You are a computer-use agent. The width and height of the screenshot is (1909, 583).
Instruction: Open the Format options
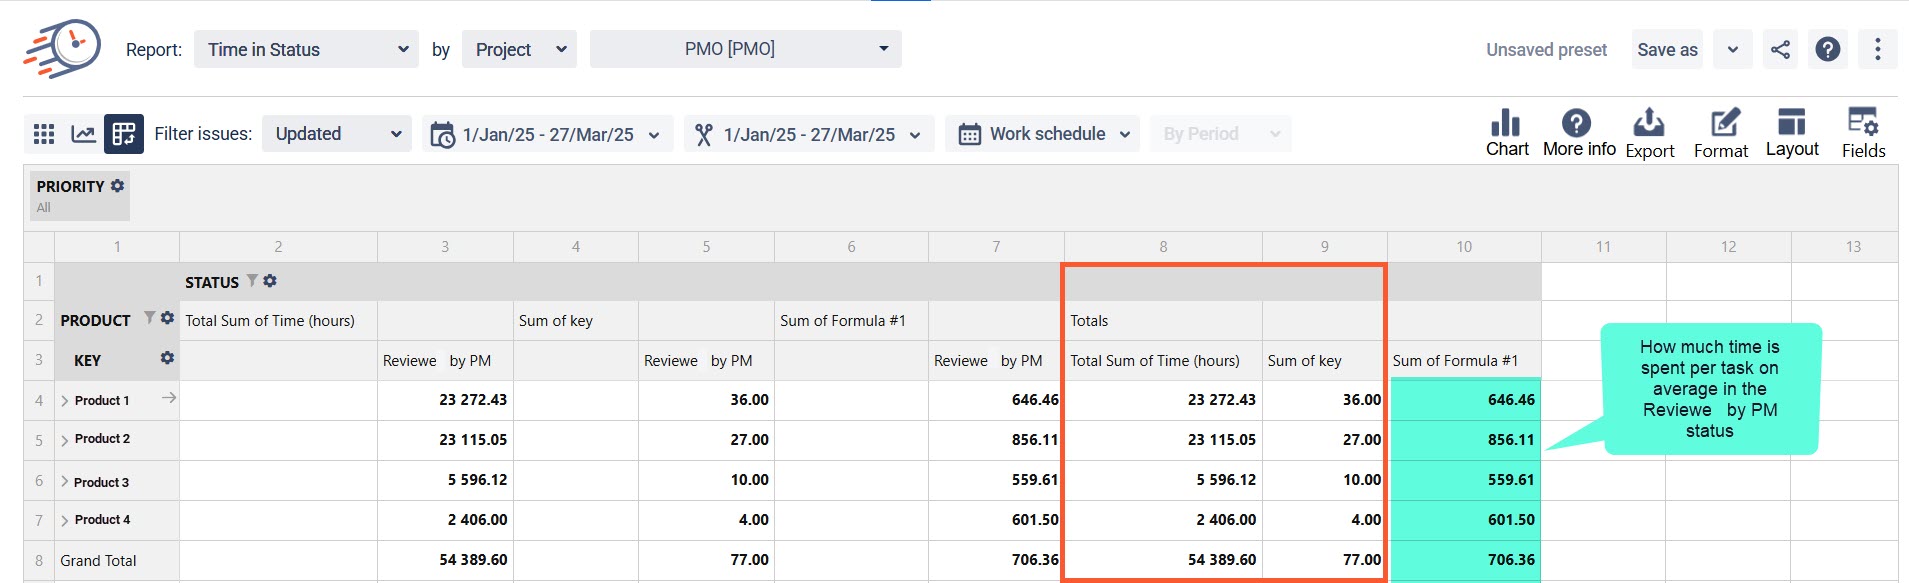(x=1721, y=133)
